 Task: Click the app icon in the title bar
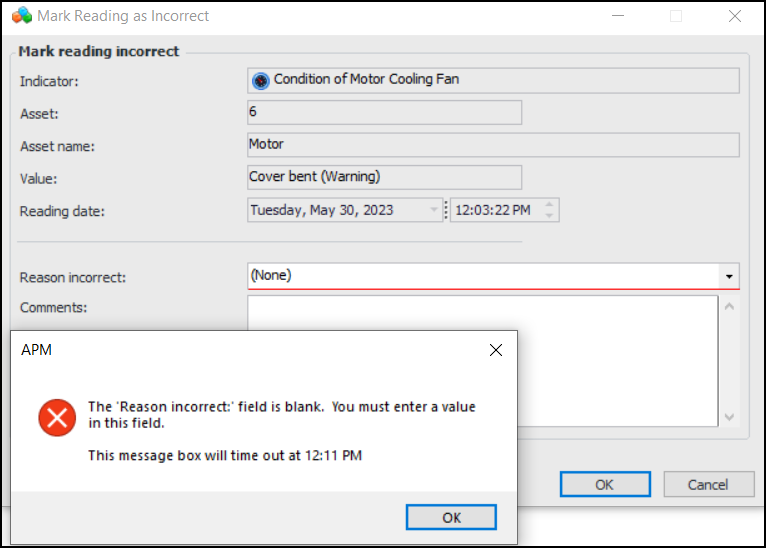pyautogui.click(x=21, y=16)
